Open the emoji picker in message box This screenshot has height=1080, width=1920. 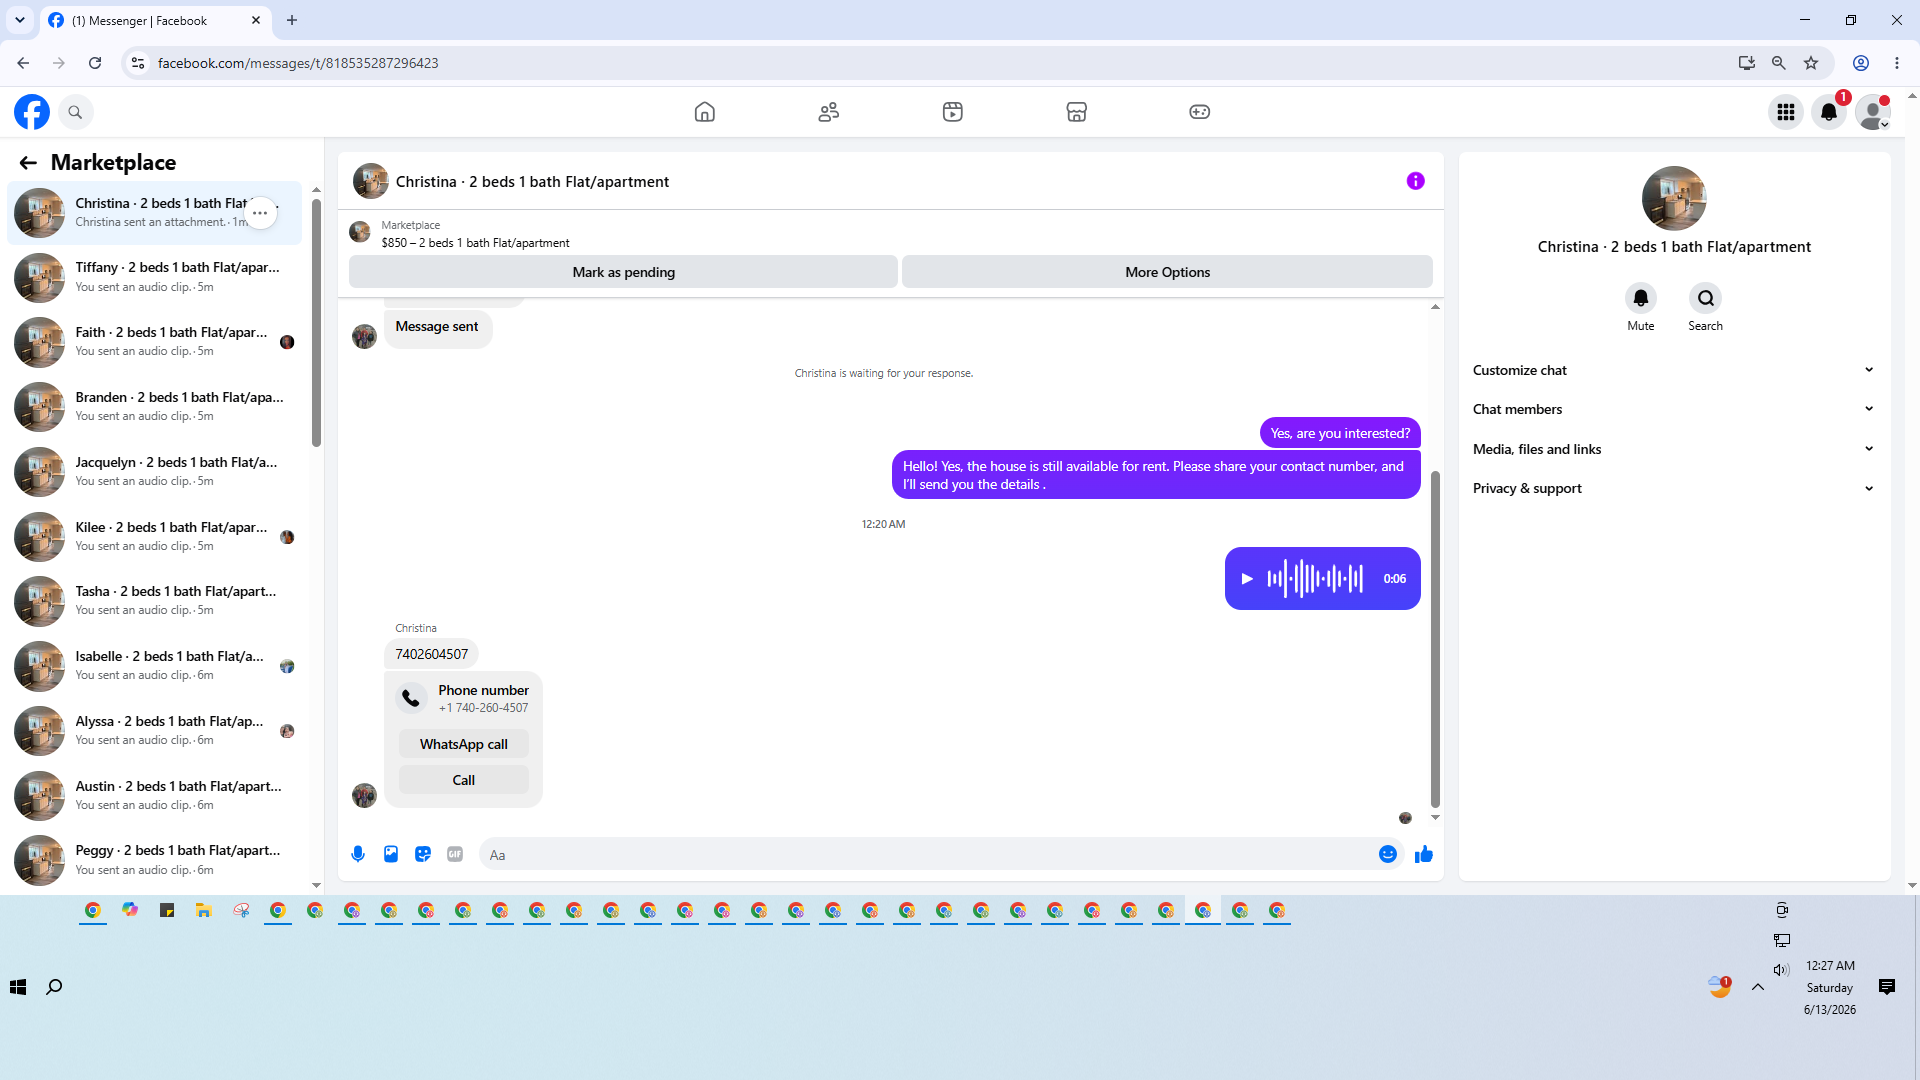1388,854
